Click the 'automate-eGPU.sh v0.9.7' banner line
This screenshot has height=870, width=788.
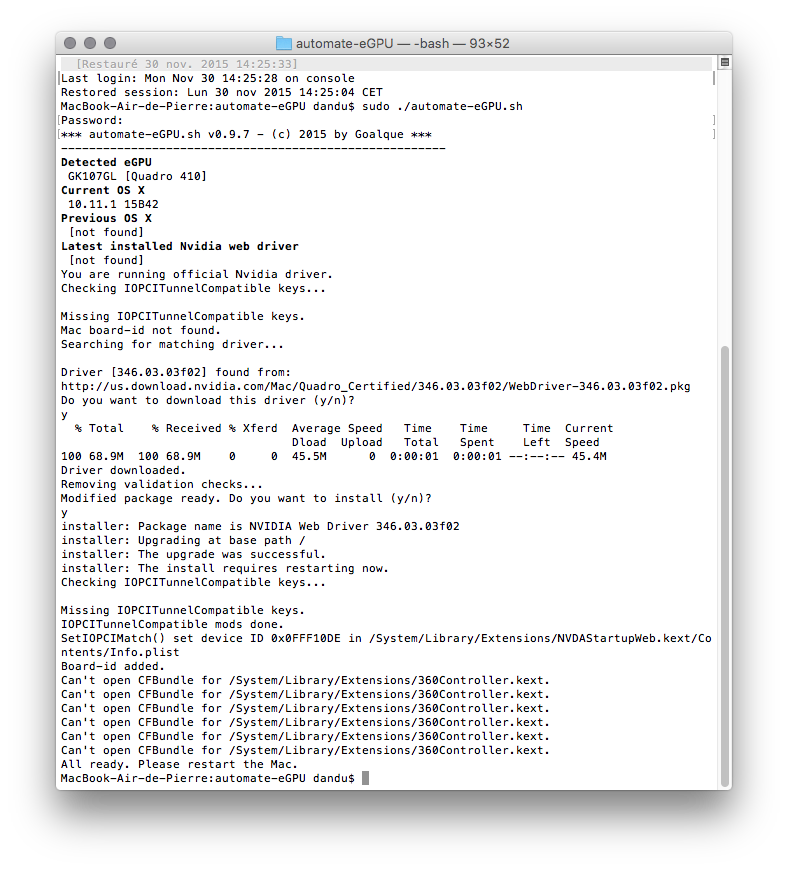(x=246, y=134)
